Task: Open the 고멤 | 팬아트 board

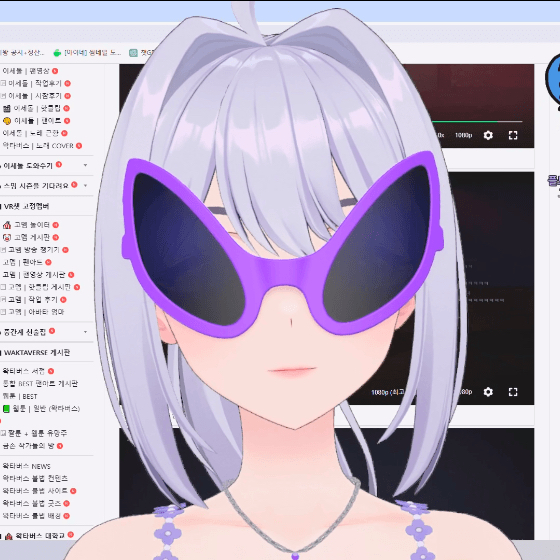Action: 22,262
